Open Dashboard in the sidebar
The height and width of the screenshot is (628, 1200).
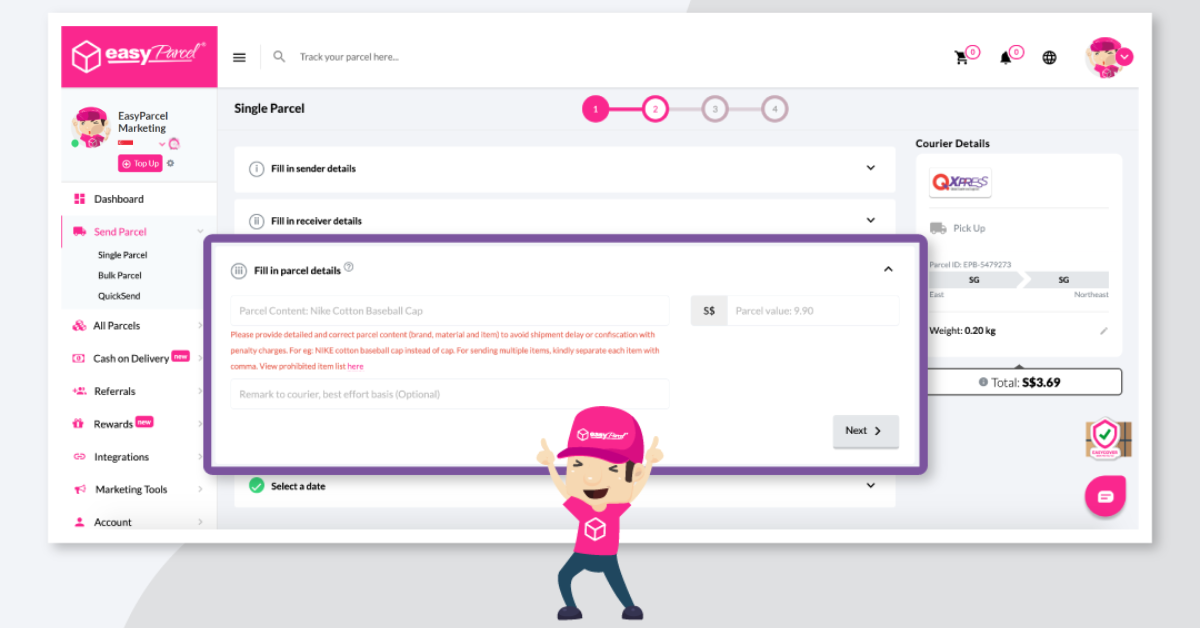[x=119, y=199]
